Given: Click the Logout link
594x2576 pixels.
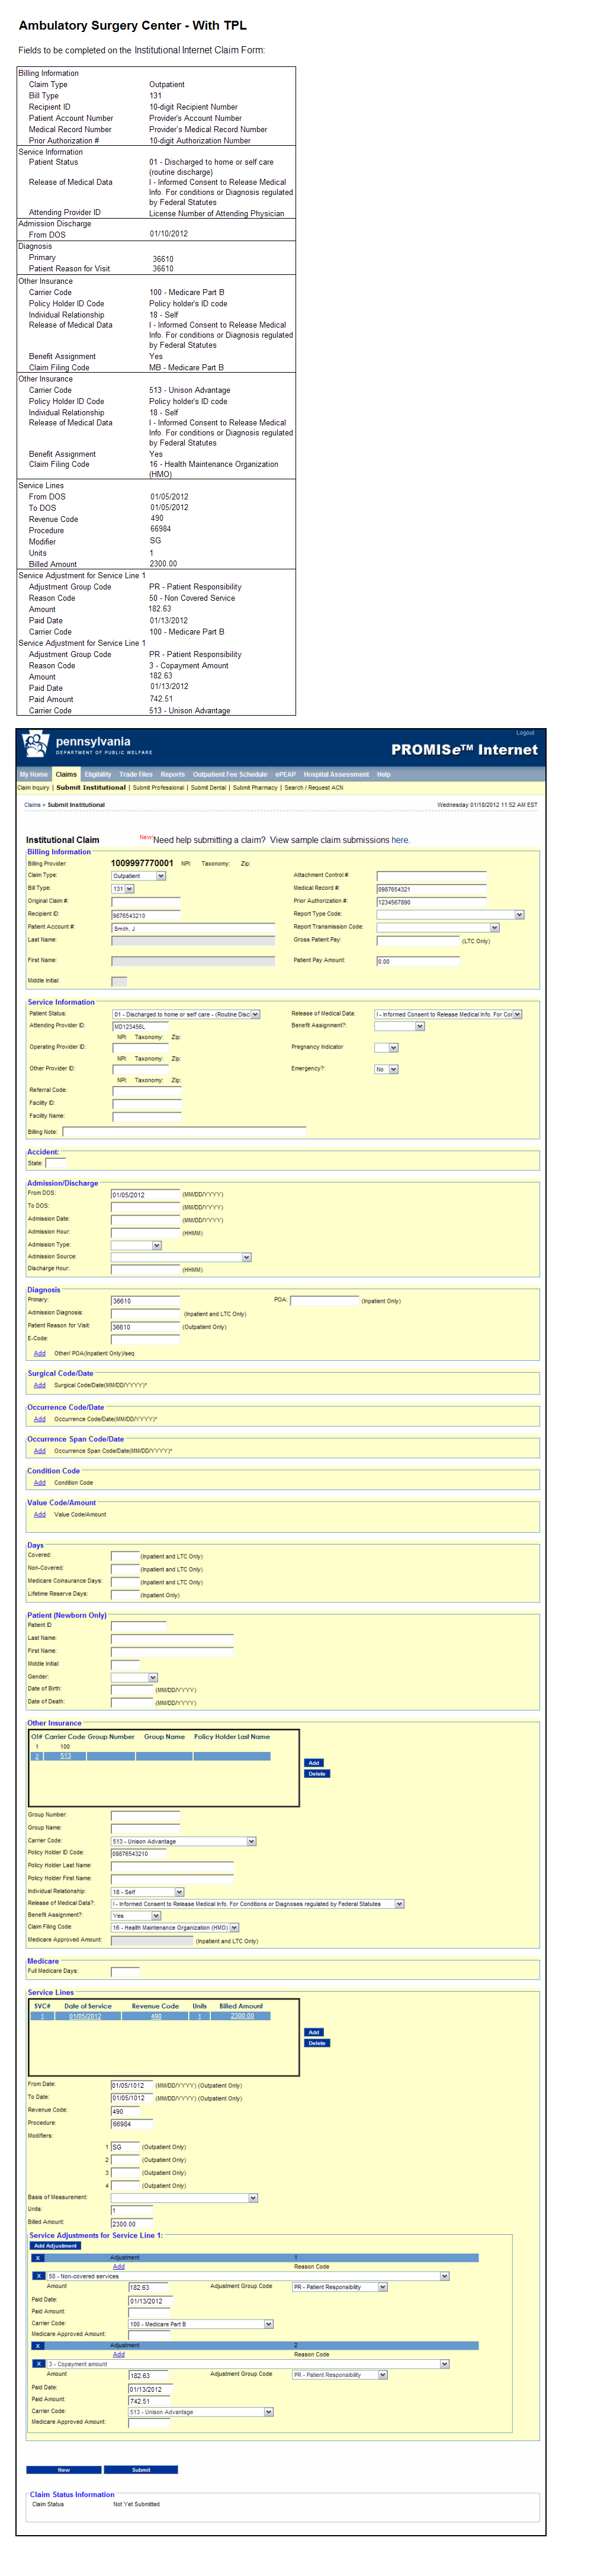Looking at the screenshot, I should coord(525,733).
